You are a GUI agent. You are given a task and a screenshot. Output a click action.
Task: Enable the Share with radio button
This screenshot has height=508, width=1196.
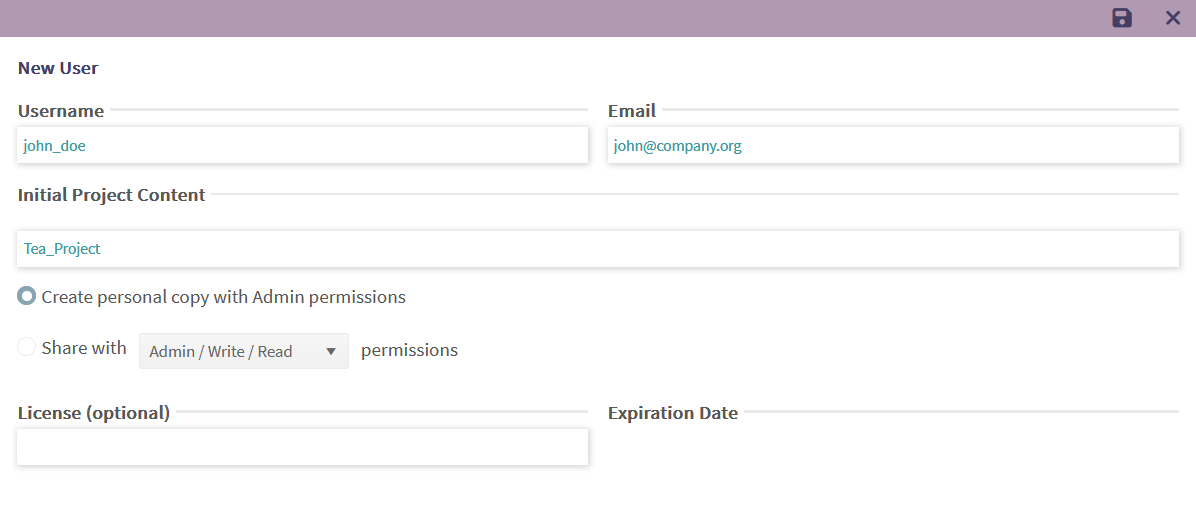coord(27,348)
